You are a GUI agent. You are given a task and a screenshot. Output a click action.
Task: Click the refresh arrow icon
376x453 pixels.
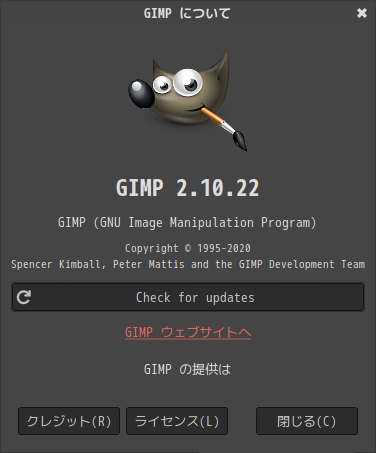[24, 297]
